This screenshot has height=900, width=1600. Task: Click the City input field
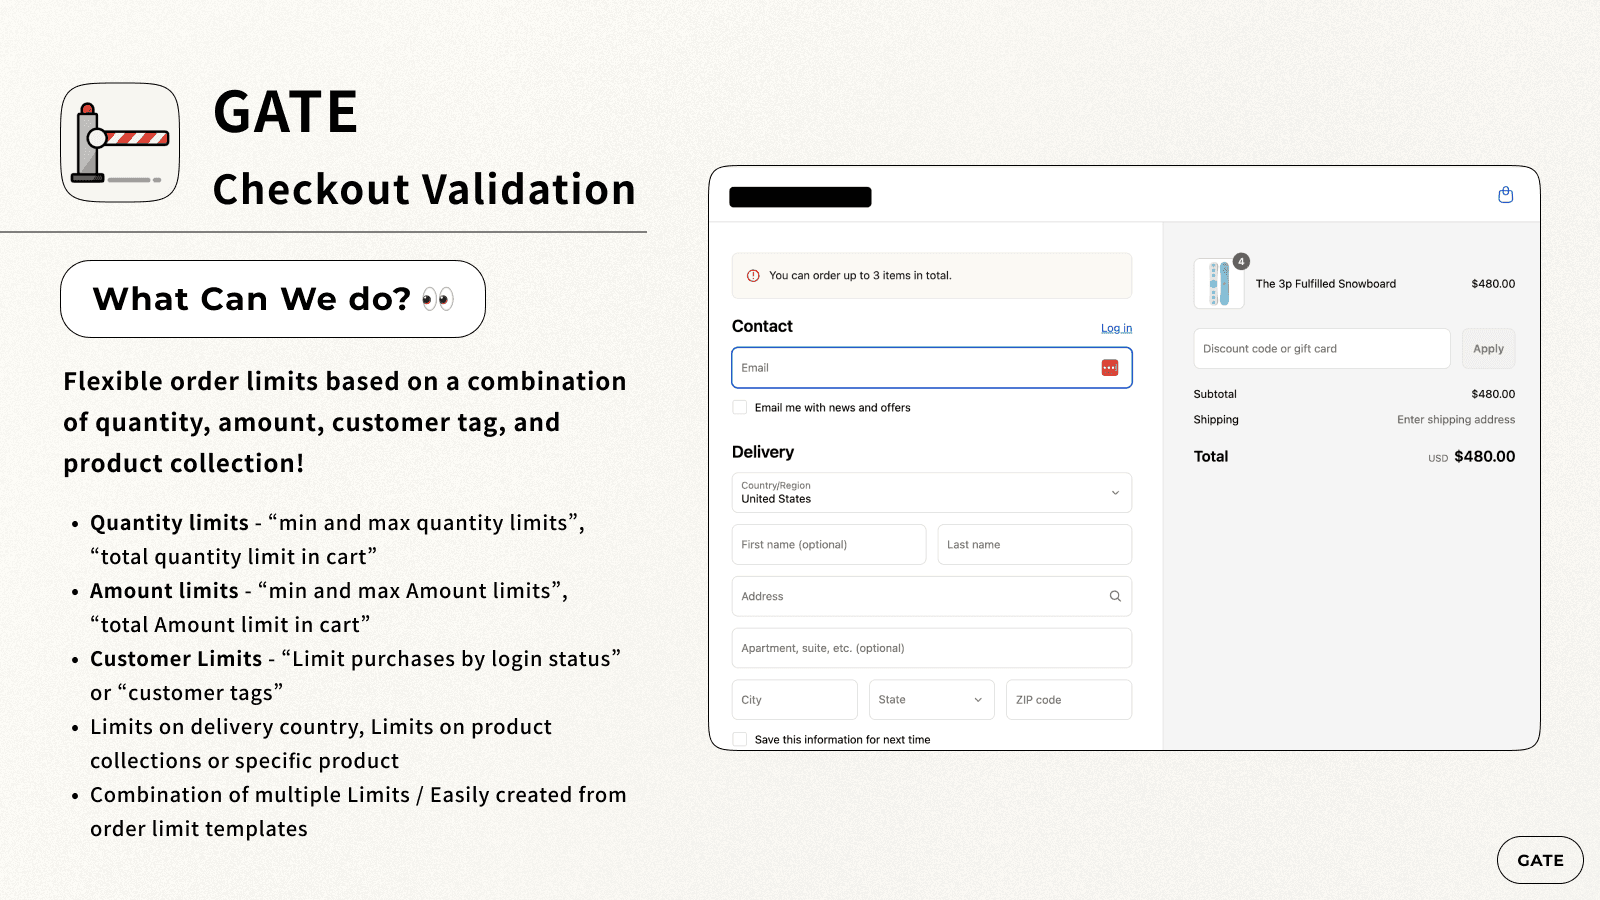pyautogui.click(x=794, y=700)
